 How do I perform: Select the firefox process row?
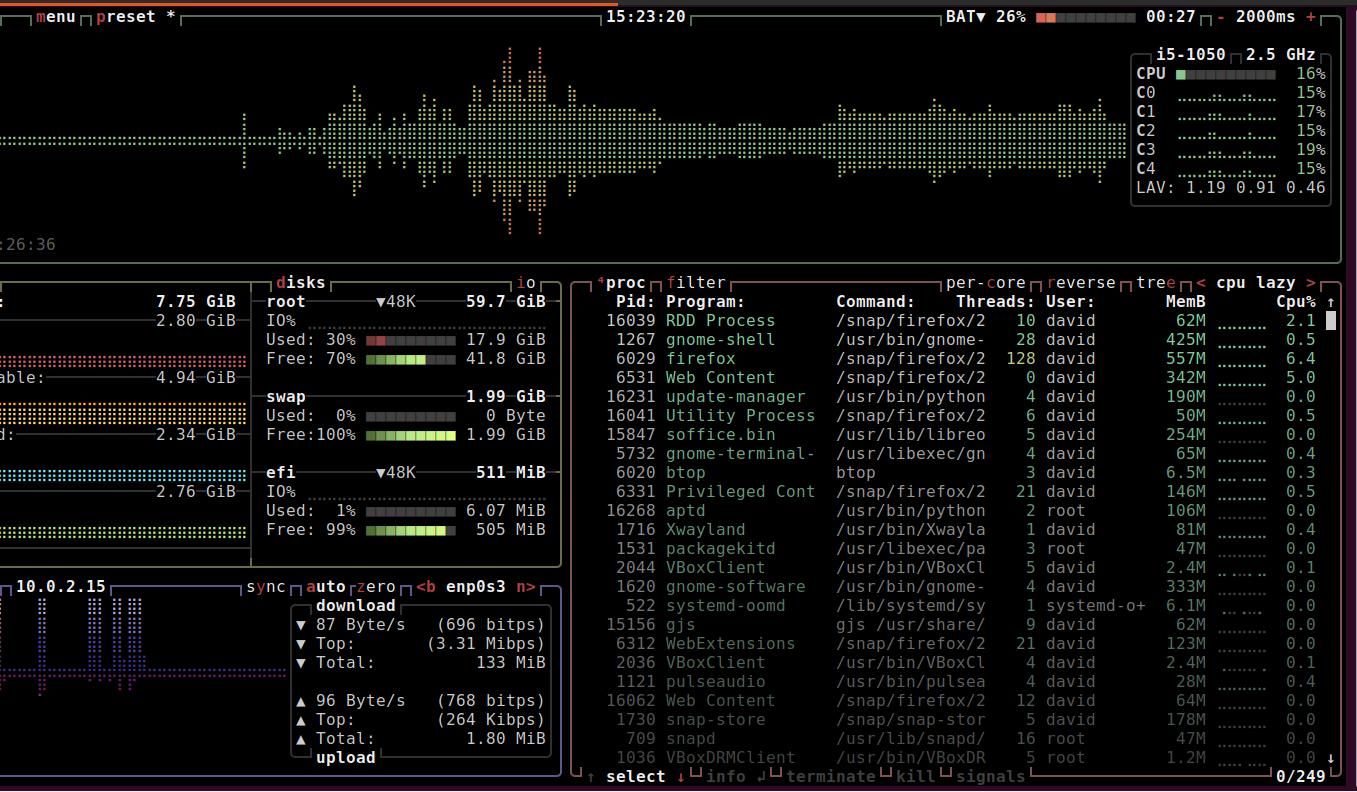702,358
